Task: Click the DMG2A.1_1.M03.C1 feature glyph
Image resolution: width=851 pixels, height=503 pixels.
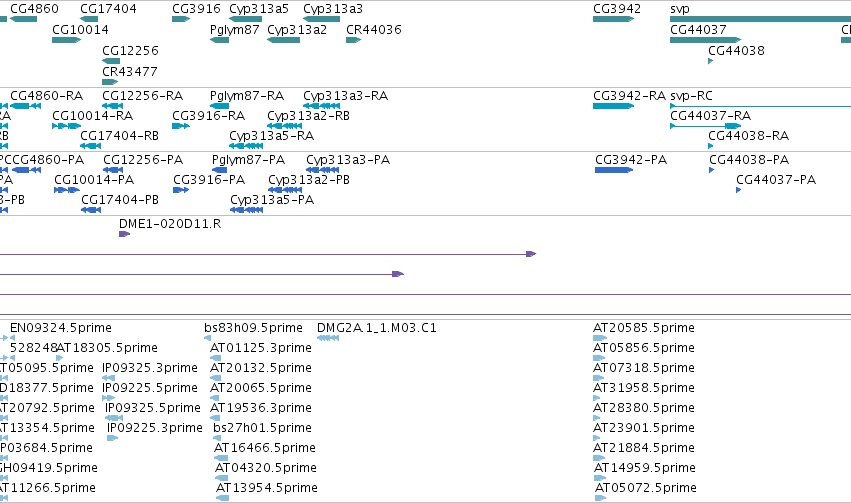Action: coord(328,338)
